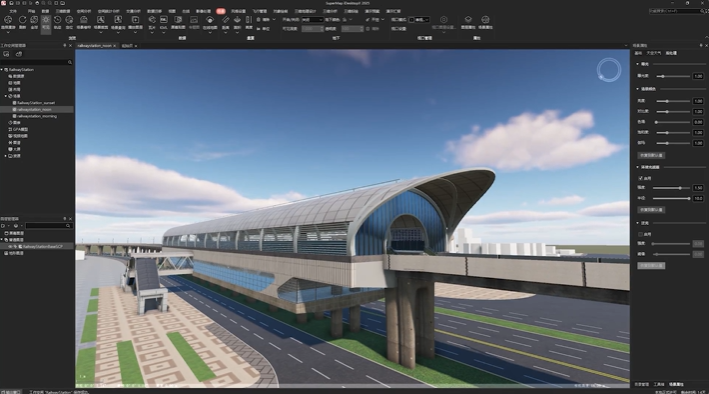
Task: Click the full-extent globe icon in ribbon
Action: tap(34, 22)
